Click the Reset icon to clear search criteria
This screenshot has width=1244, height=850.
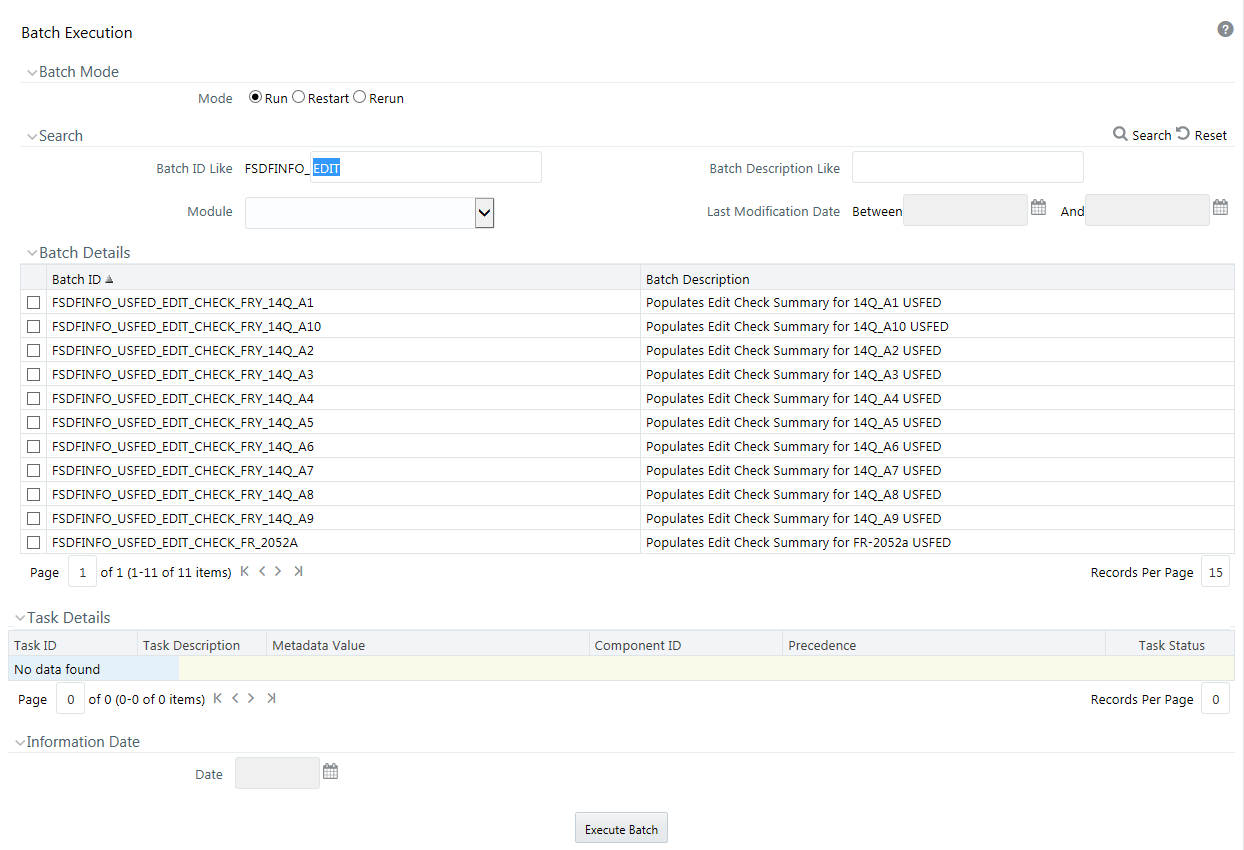1183,134
